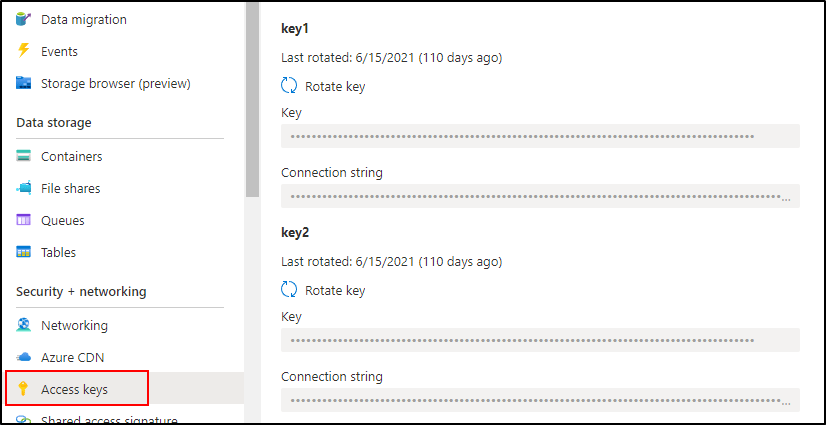Open the Events menu label
The image size is (826, 425).
click(x=59, y=51)
